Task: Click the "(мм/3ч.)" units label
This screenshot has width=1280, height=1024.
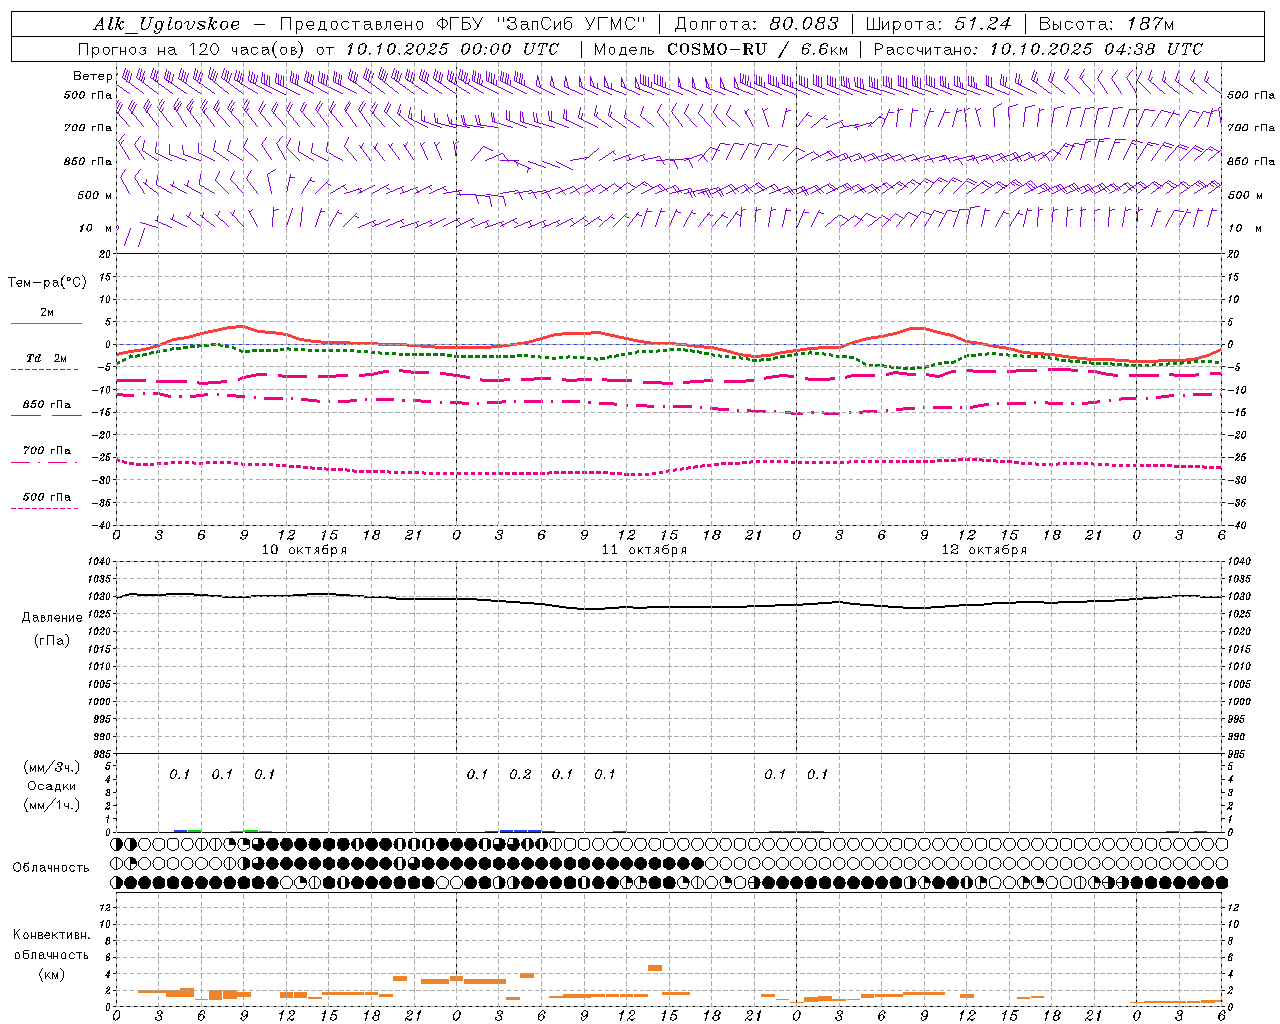Action: point(52,767)
